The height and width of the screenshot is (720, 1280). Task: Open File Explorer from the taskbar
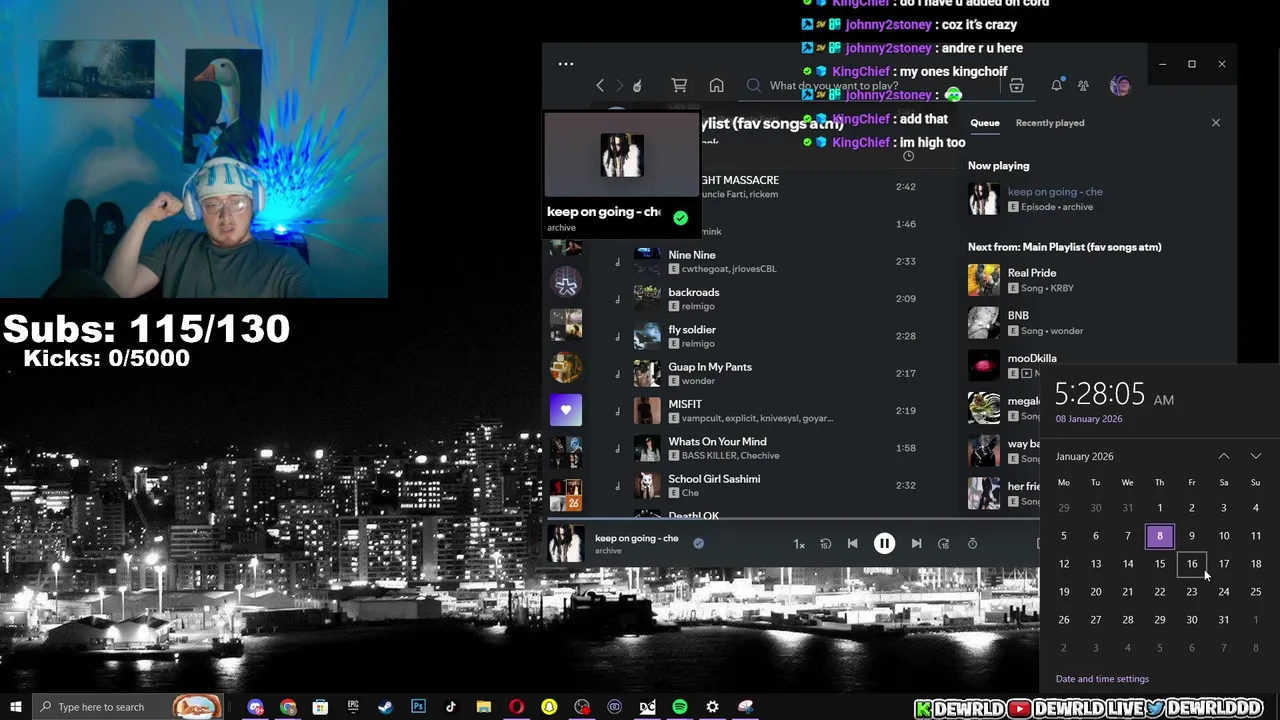coord(483,707)
